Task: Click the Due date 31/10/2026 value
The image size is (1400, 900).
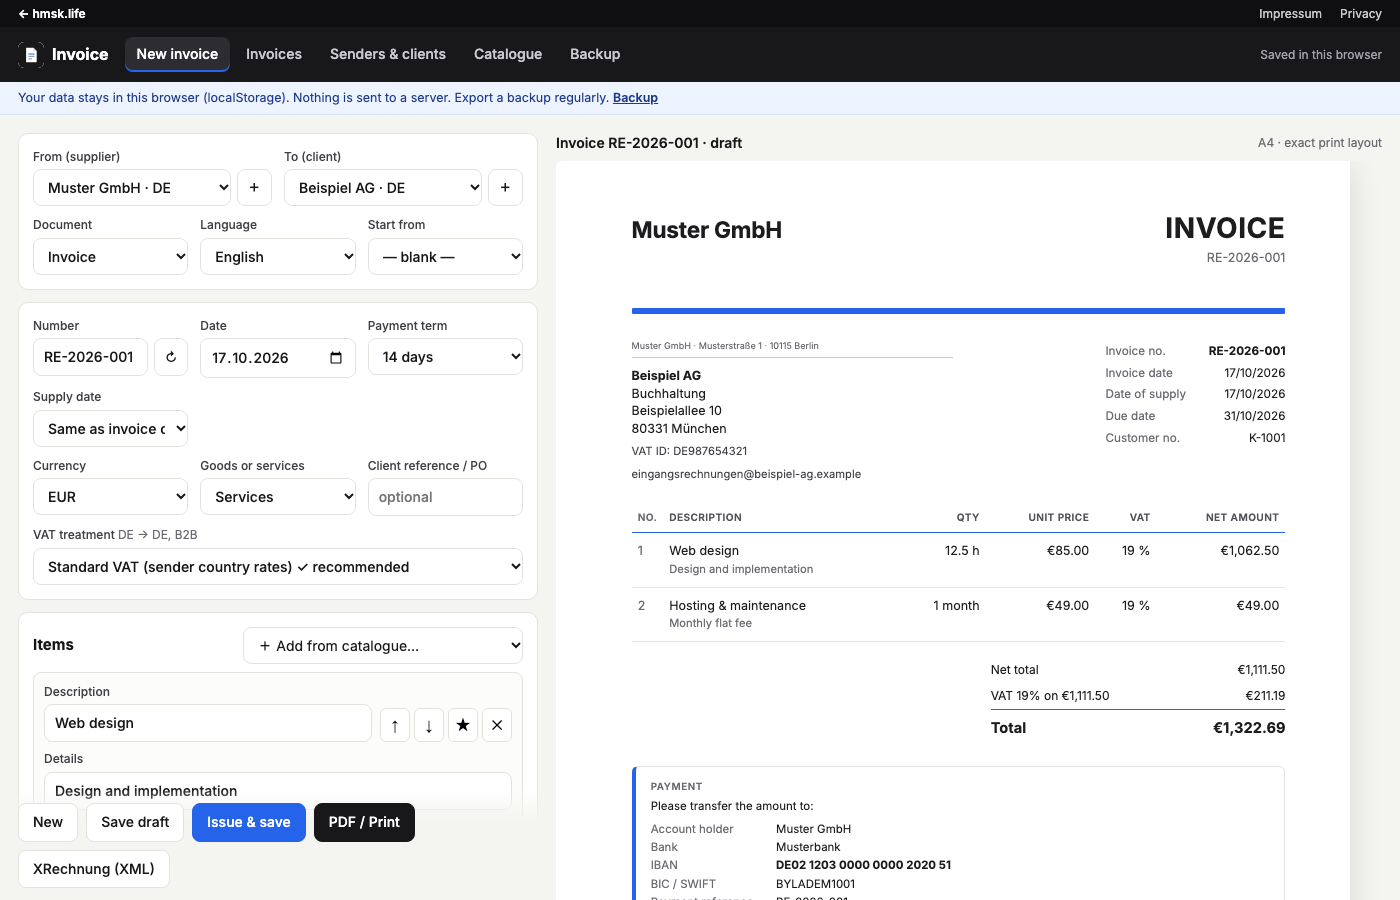Action: [x=1255, y=416]
